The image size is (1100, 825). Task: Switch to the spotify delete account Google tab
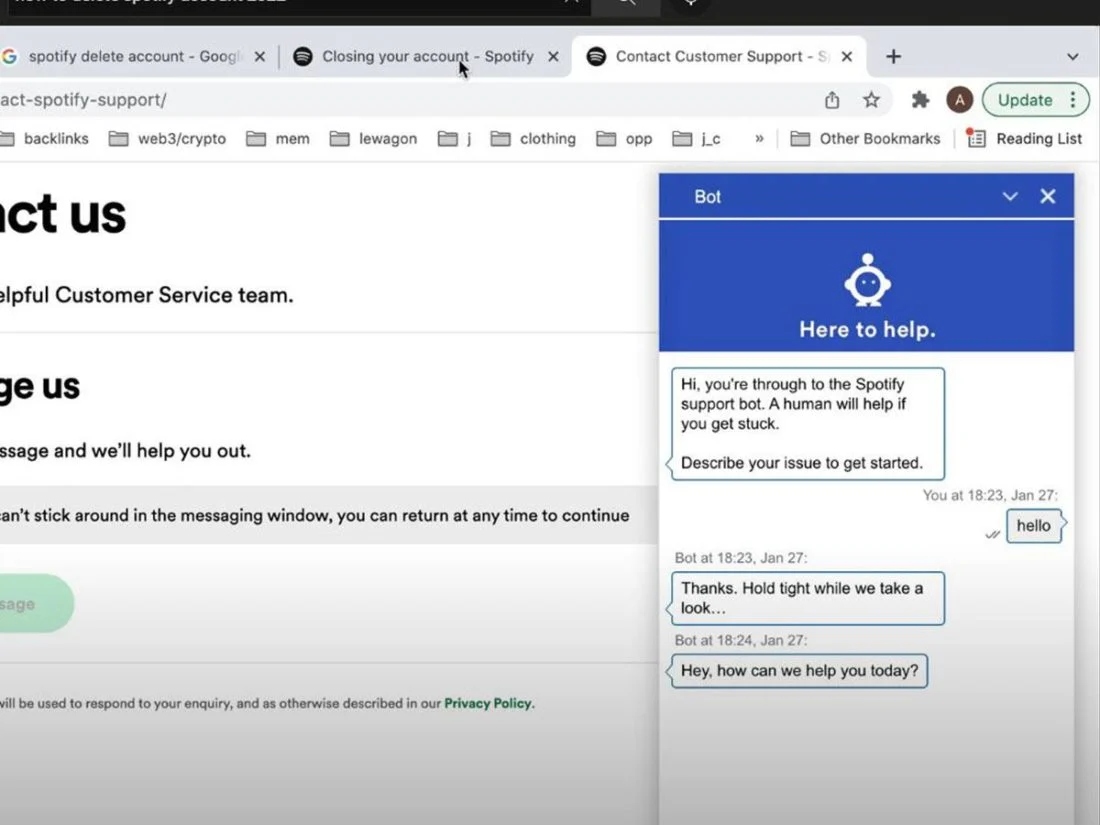(133, 56)
